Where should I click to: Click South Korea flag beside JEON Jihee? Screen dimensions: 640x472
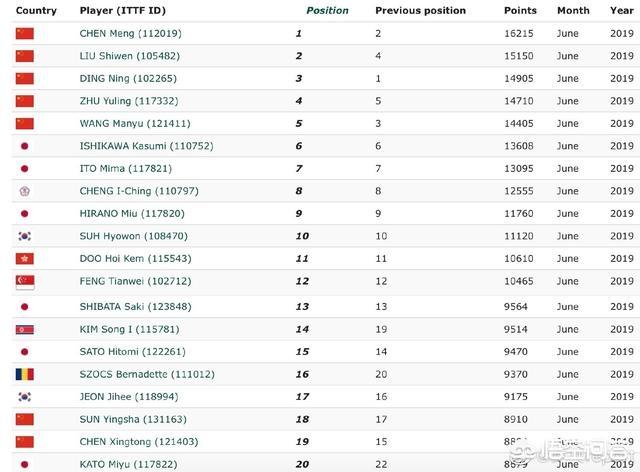coord(25,396)
